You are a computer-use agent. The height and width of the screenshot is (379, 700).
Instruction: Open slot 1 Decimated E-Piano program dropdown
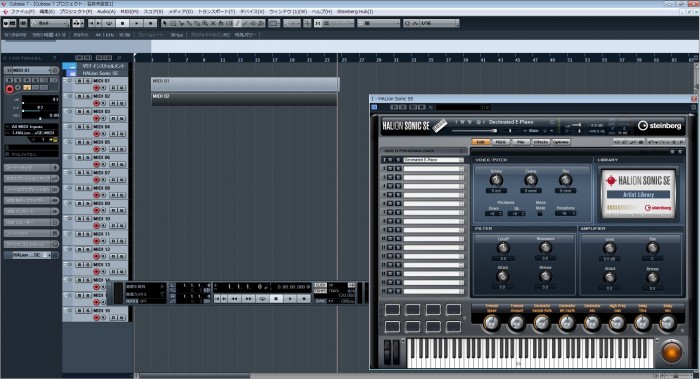pos(461,160)
